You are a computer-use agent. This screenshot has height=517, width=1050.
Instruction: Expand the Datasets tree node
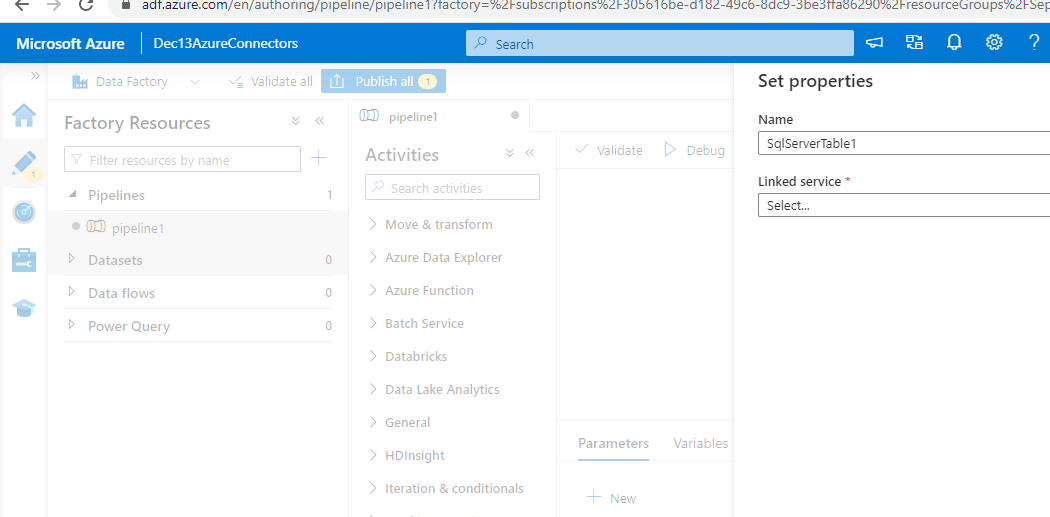(x=72, y=259)
